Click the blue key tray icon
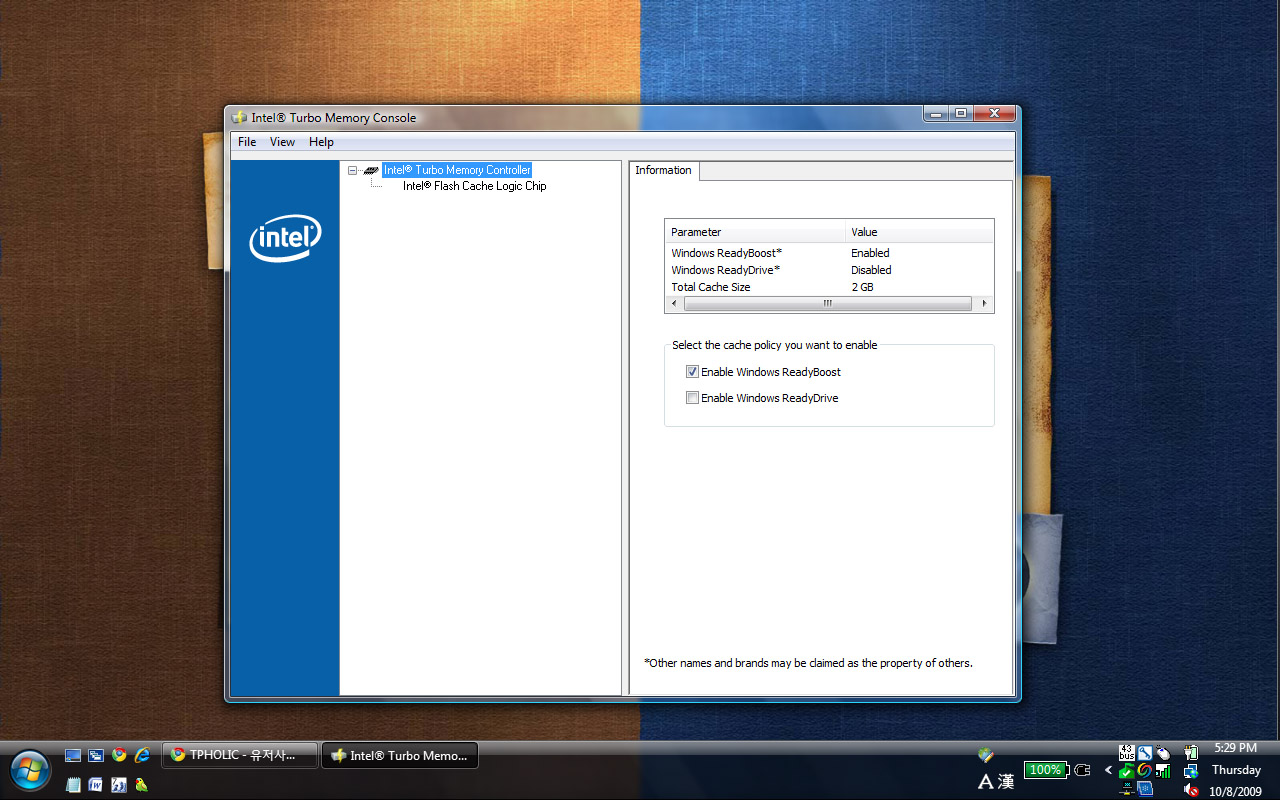 1145,753
